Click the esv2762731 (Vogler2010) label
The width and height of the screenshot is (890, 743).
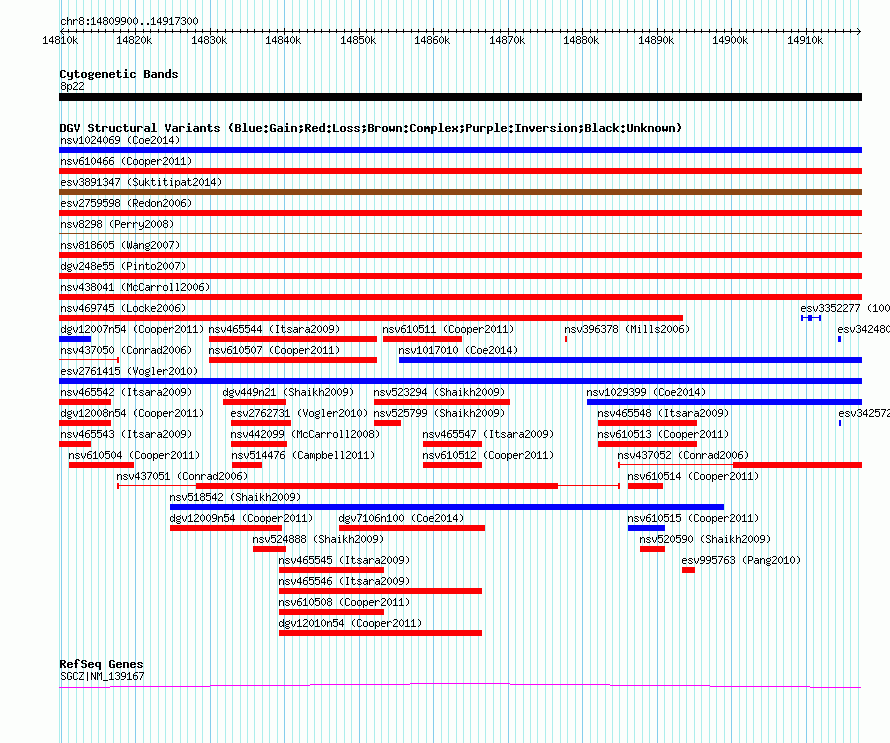click(299, 413)
